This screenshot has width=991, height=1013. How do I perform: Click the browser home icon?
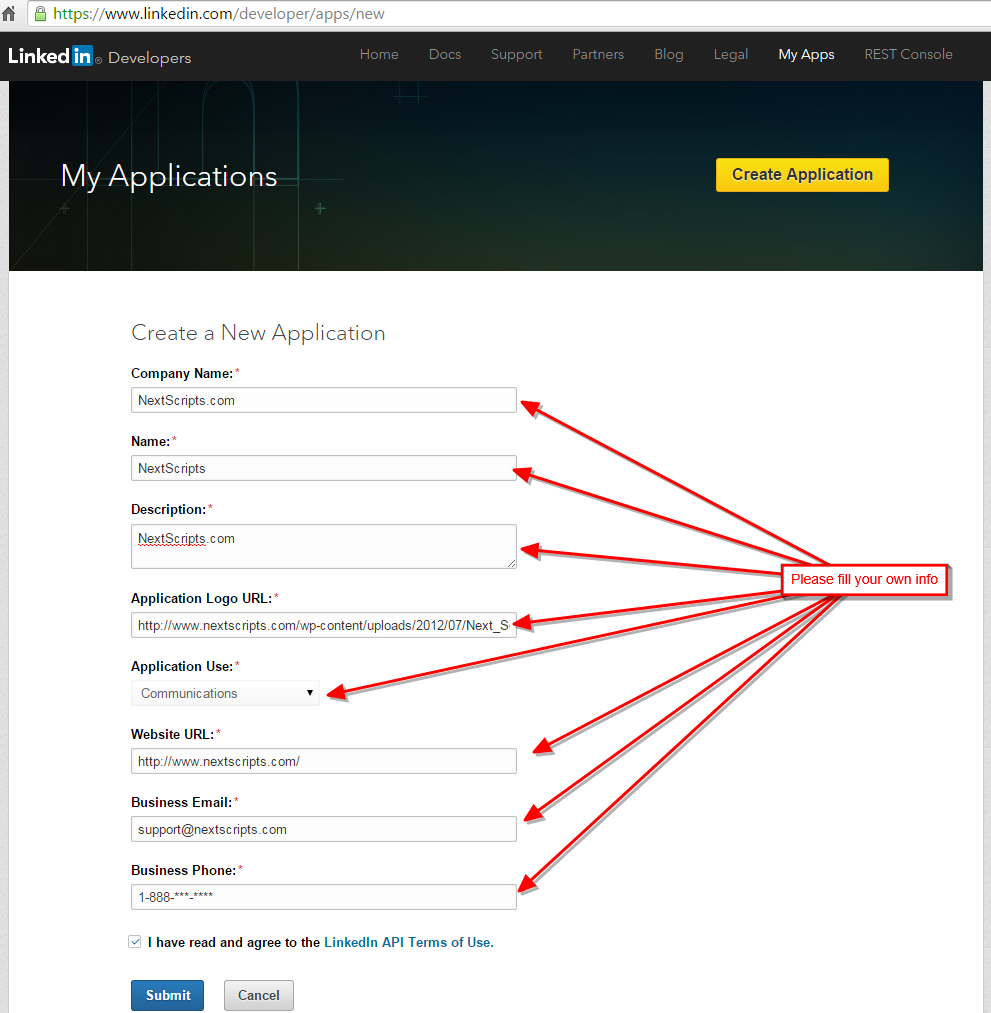click(9, 14)
